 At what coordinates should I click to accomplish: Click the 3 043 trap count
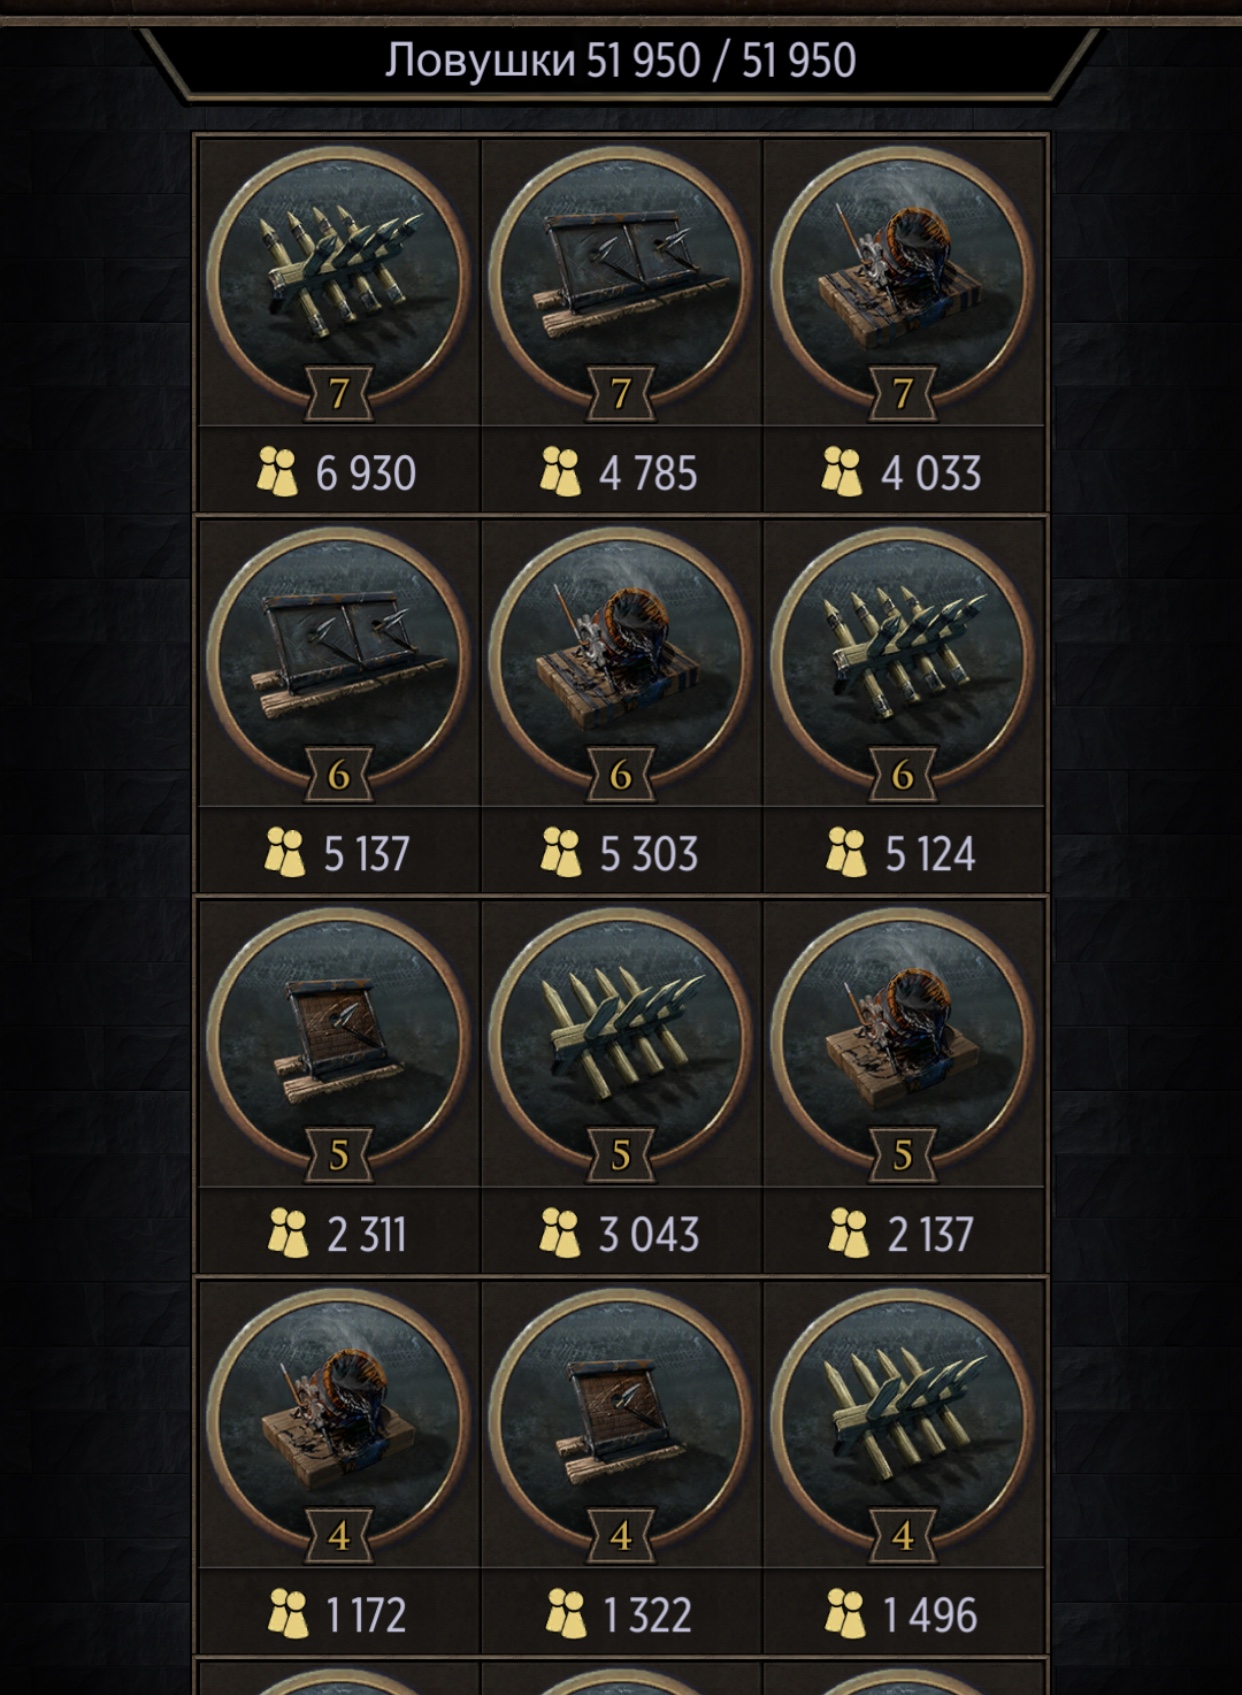click(x=649, y=1234)
